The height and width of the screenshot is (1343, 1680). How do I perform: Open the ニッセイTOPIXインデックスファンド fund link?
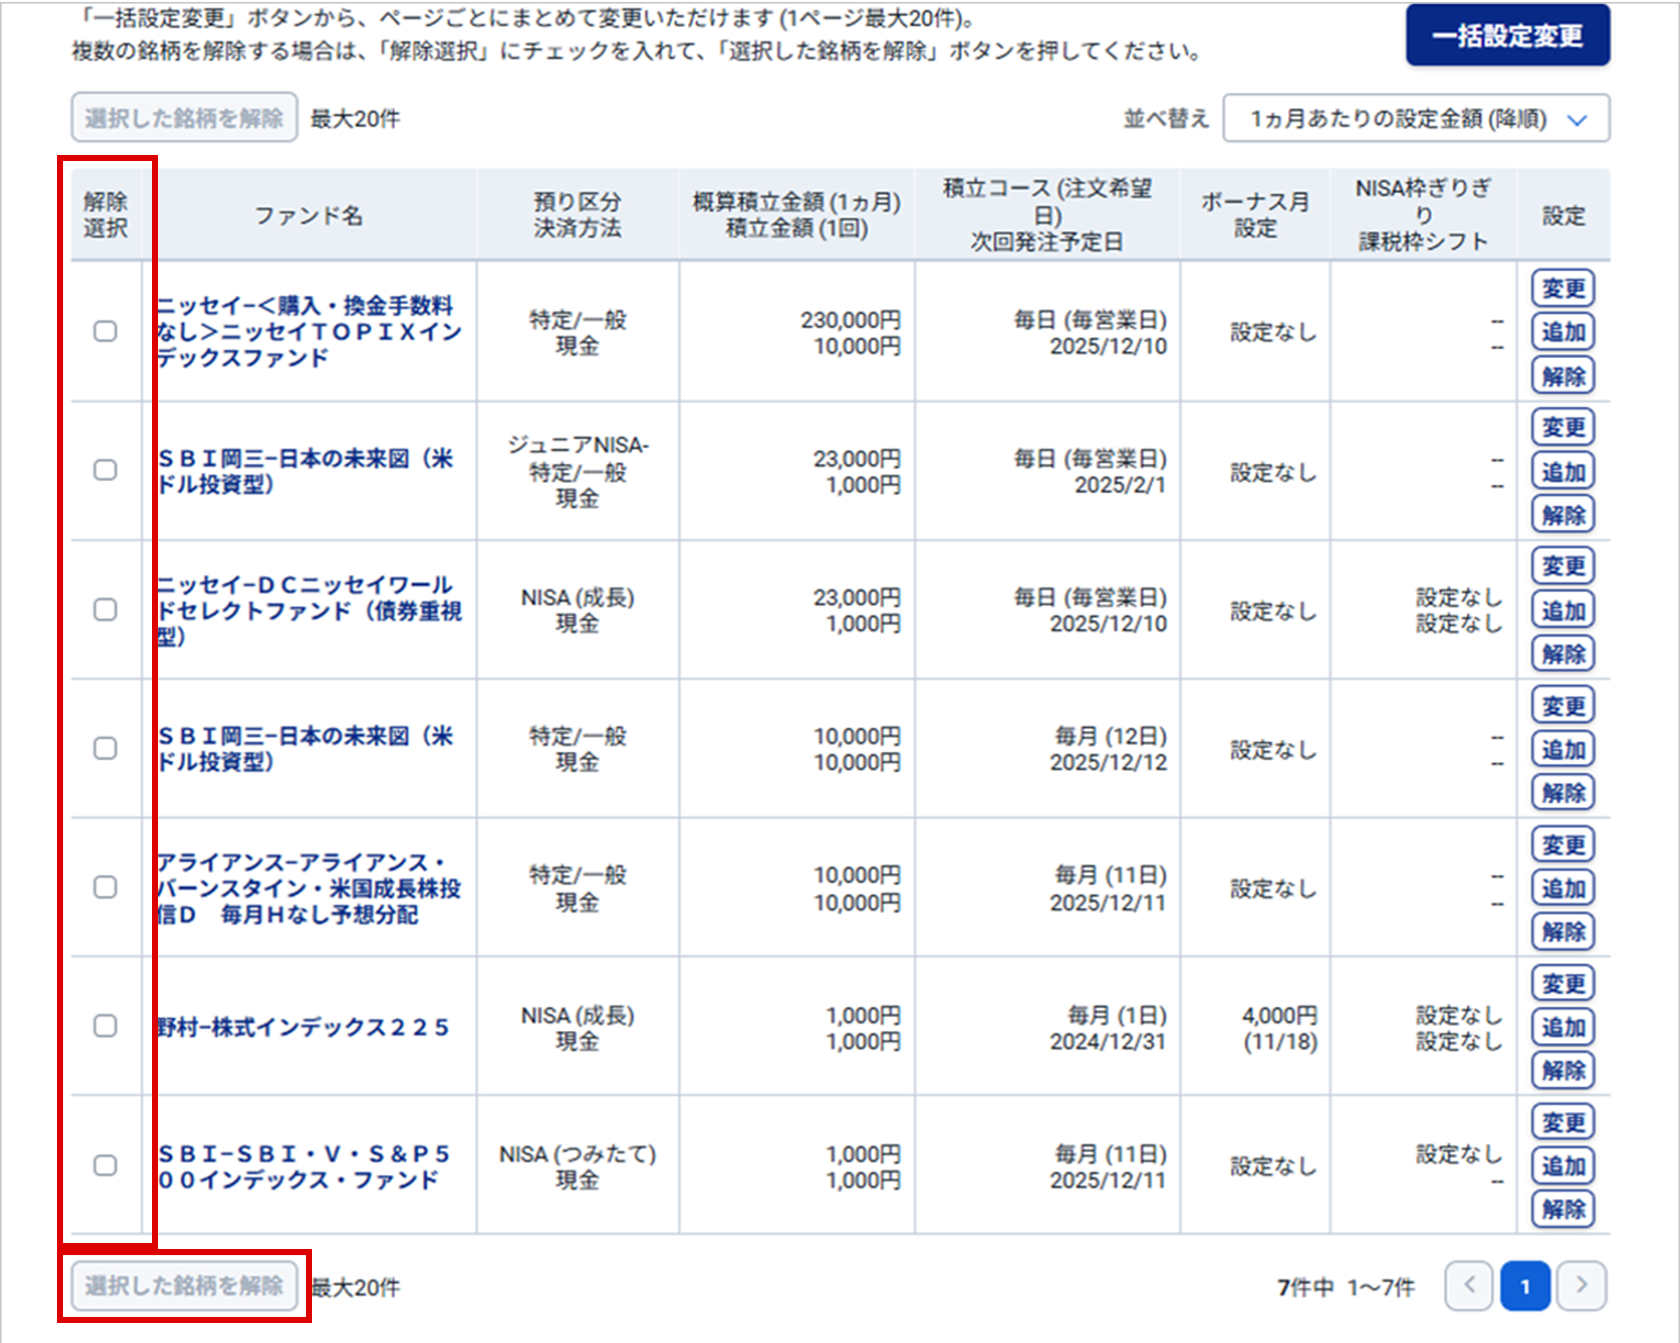coord(308,331)
